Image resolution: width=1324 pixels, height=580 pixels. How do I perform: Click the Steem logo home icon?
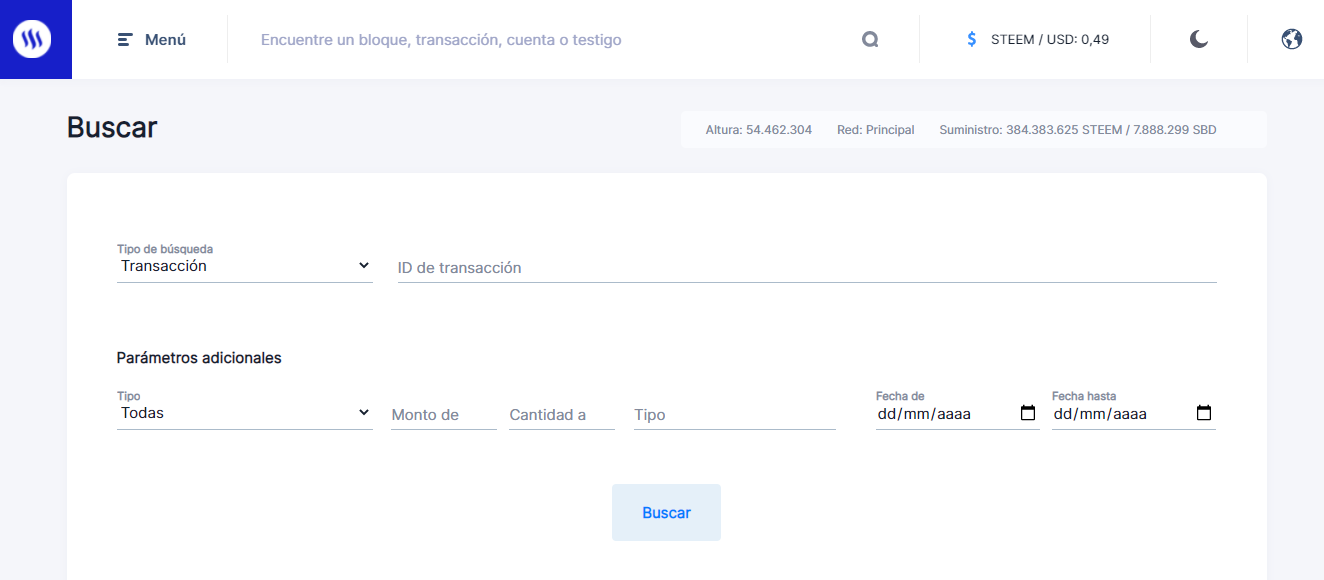click(31, 39)
